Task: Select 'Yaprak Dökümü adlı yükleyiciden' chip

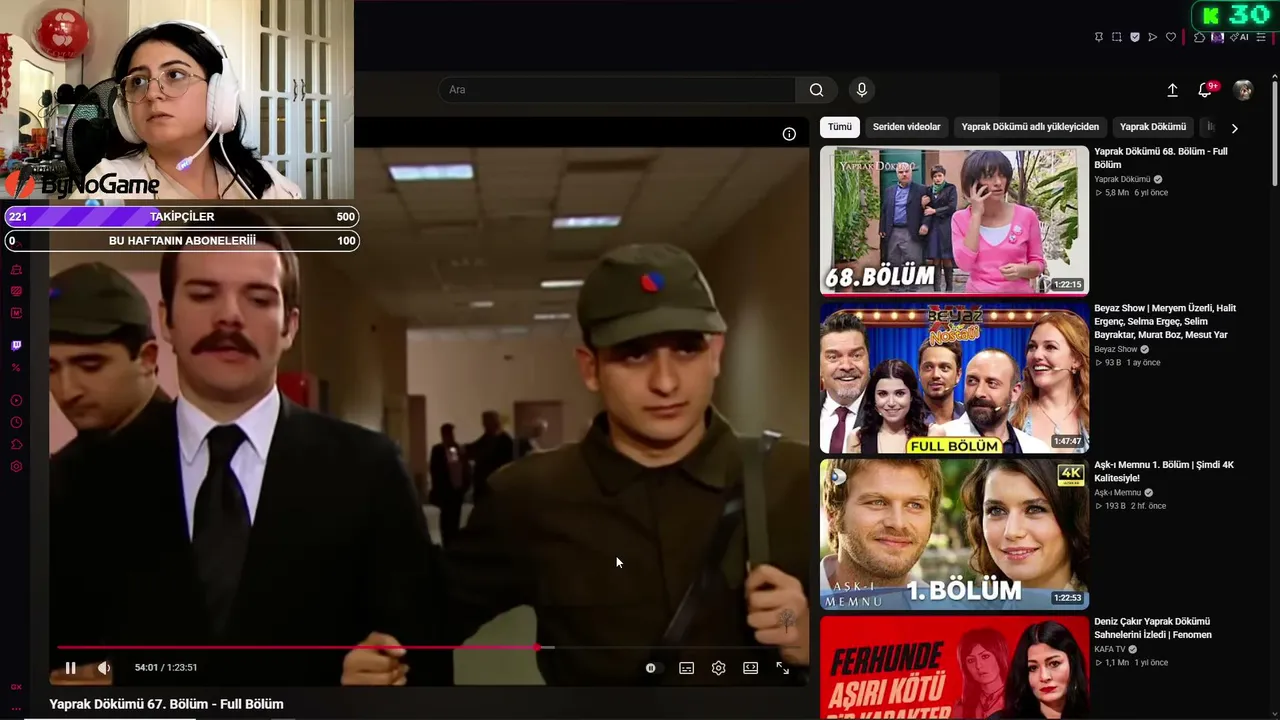Action: (1030, 127)
